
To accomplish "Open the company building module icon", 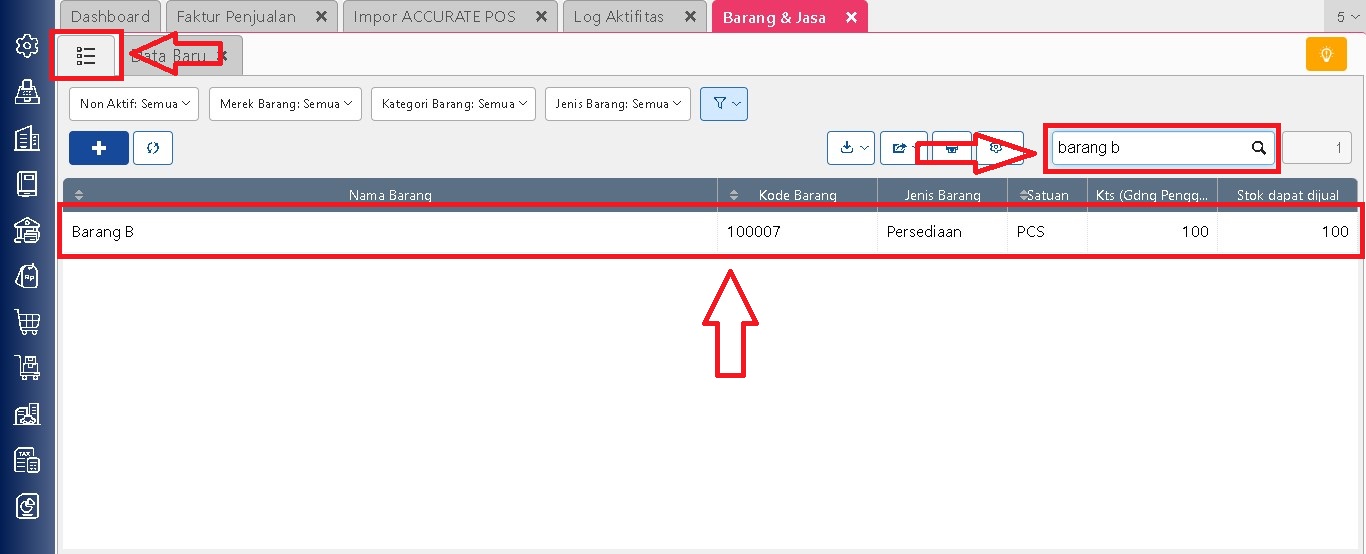I will point(27,138).
